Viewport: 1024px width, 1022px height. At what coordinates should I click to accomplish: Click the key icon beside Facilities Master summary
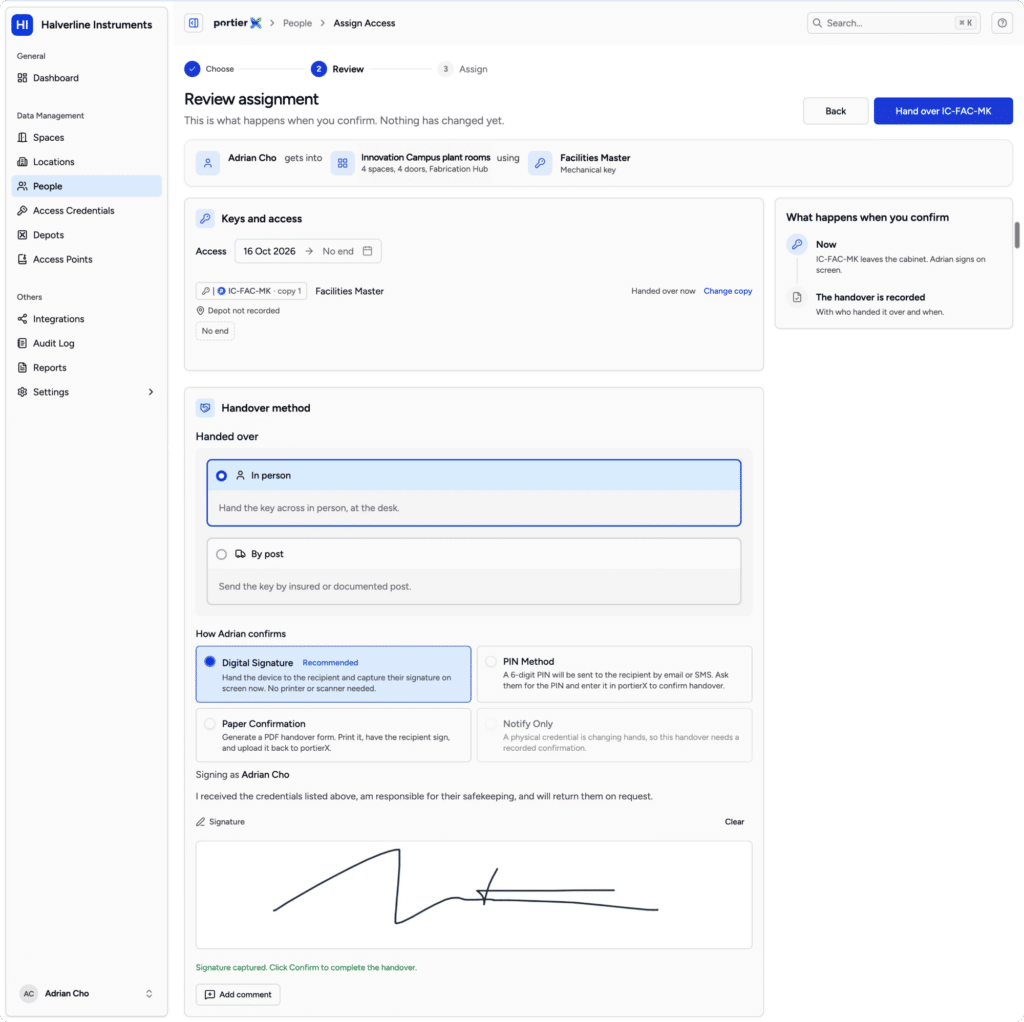[x=540, y=163]
